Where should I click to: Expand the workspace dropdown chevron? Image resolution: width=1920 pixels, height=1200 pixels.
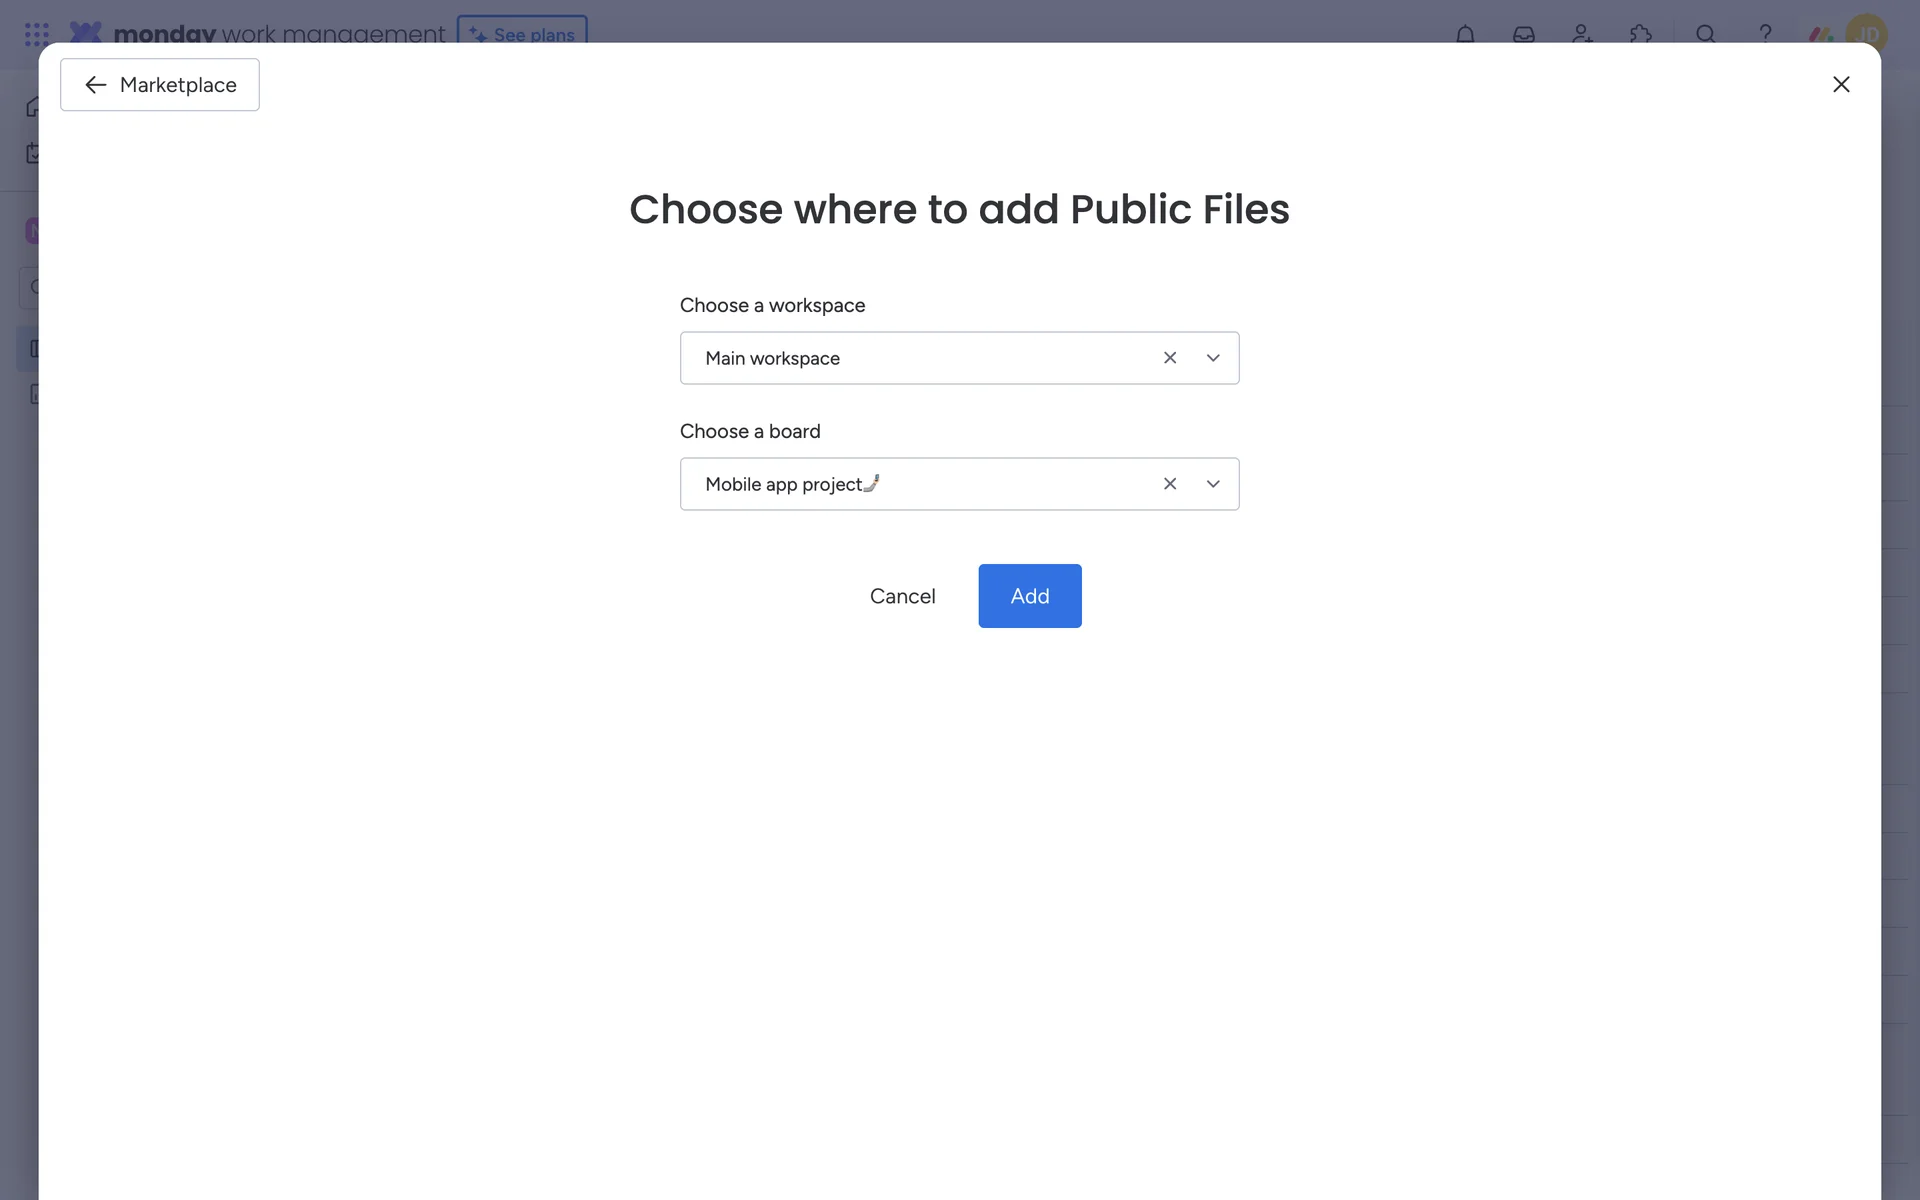pos(1213,358)
